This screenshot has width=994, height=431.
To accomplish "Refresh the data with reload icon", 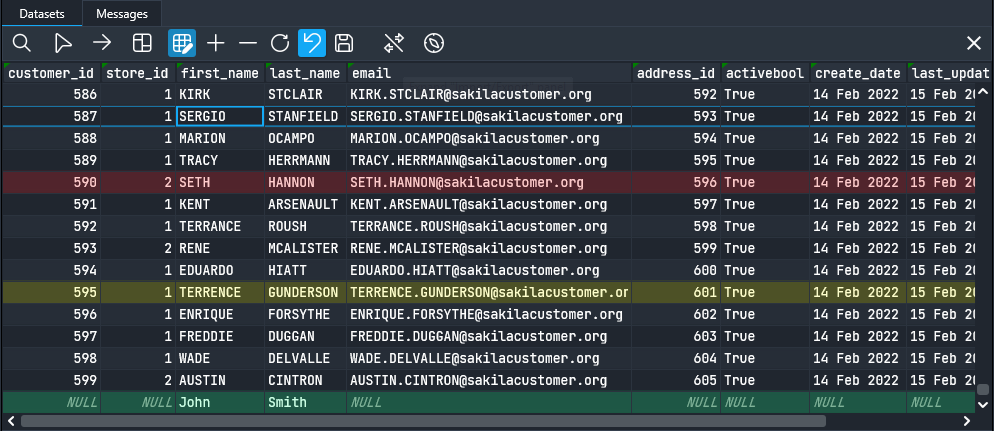I will pyautogui.click(x=280, y=43).
